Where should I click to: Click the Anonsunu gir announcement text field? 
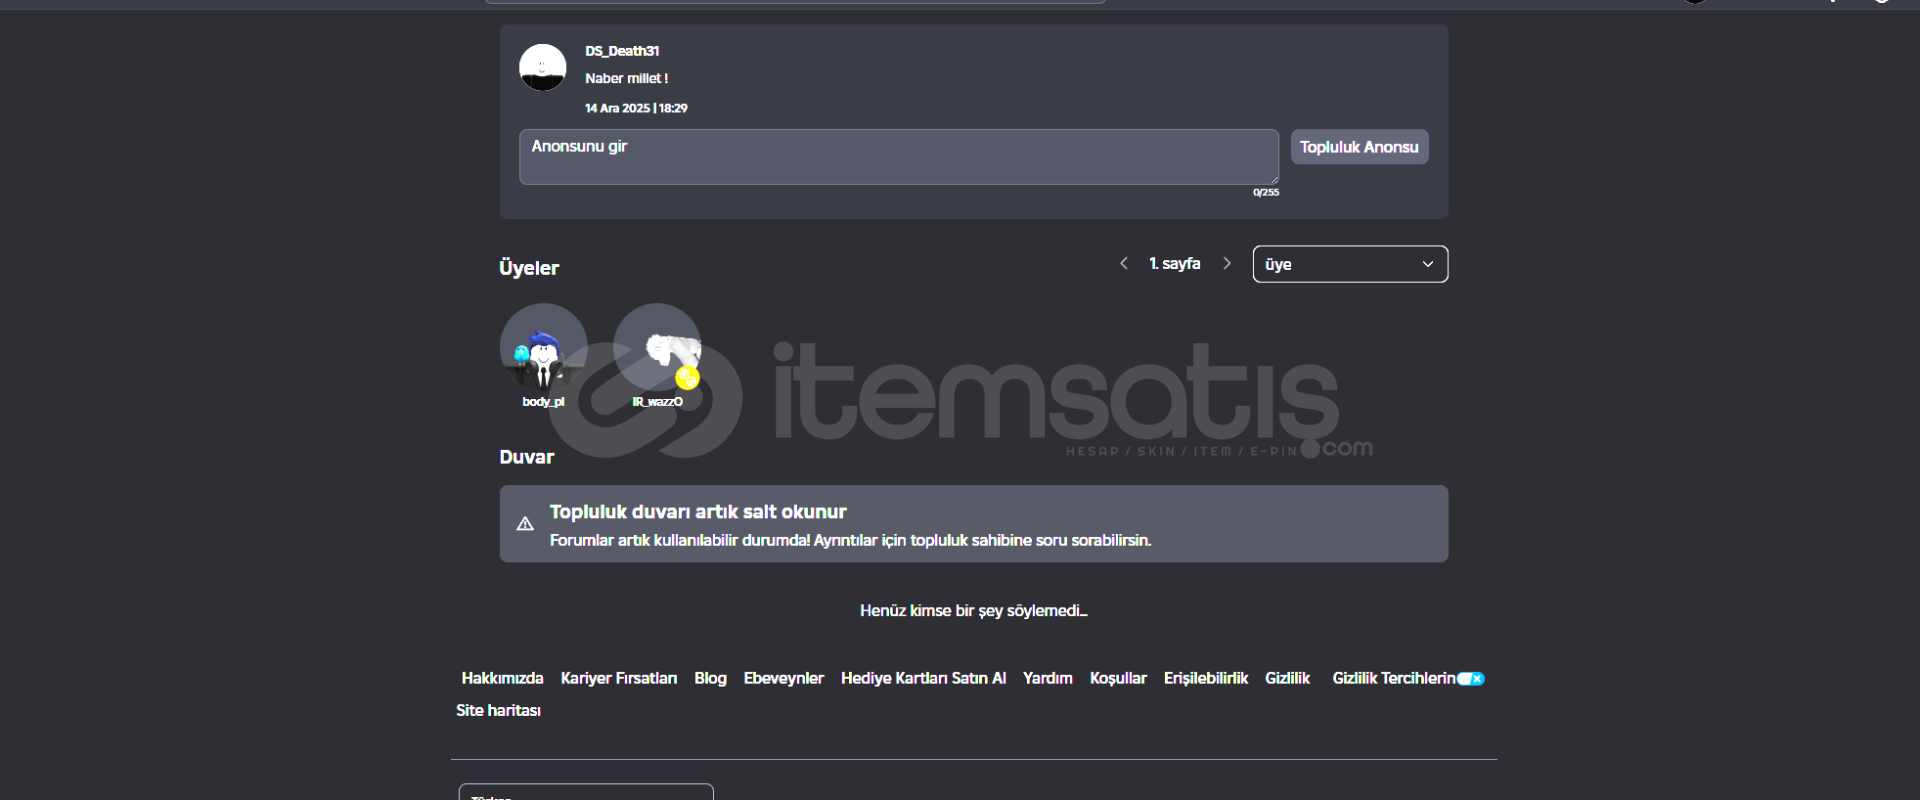[898, 157]
